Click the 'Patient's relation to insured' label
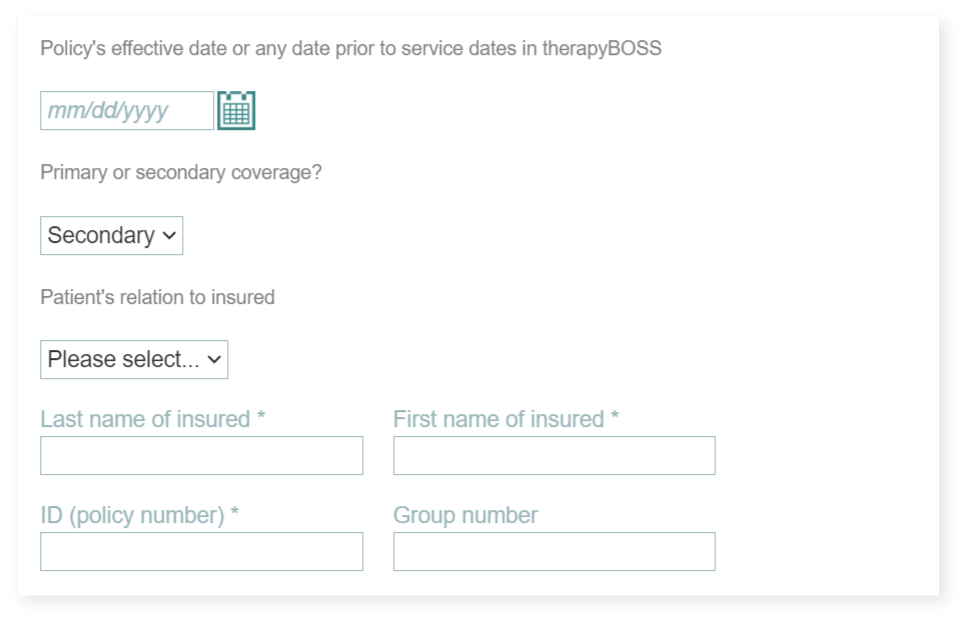Screen dimensions: 962x618 coord(157,297)
